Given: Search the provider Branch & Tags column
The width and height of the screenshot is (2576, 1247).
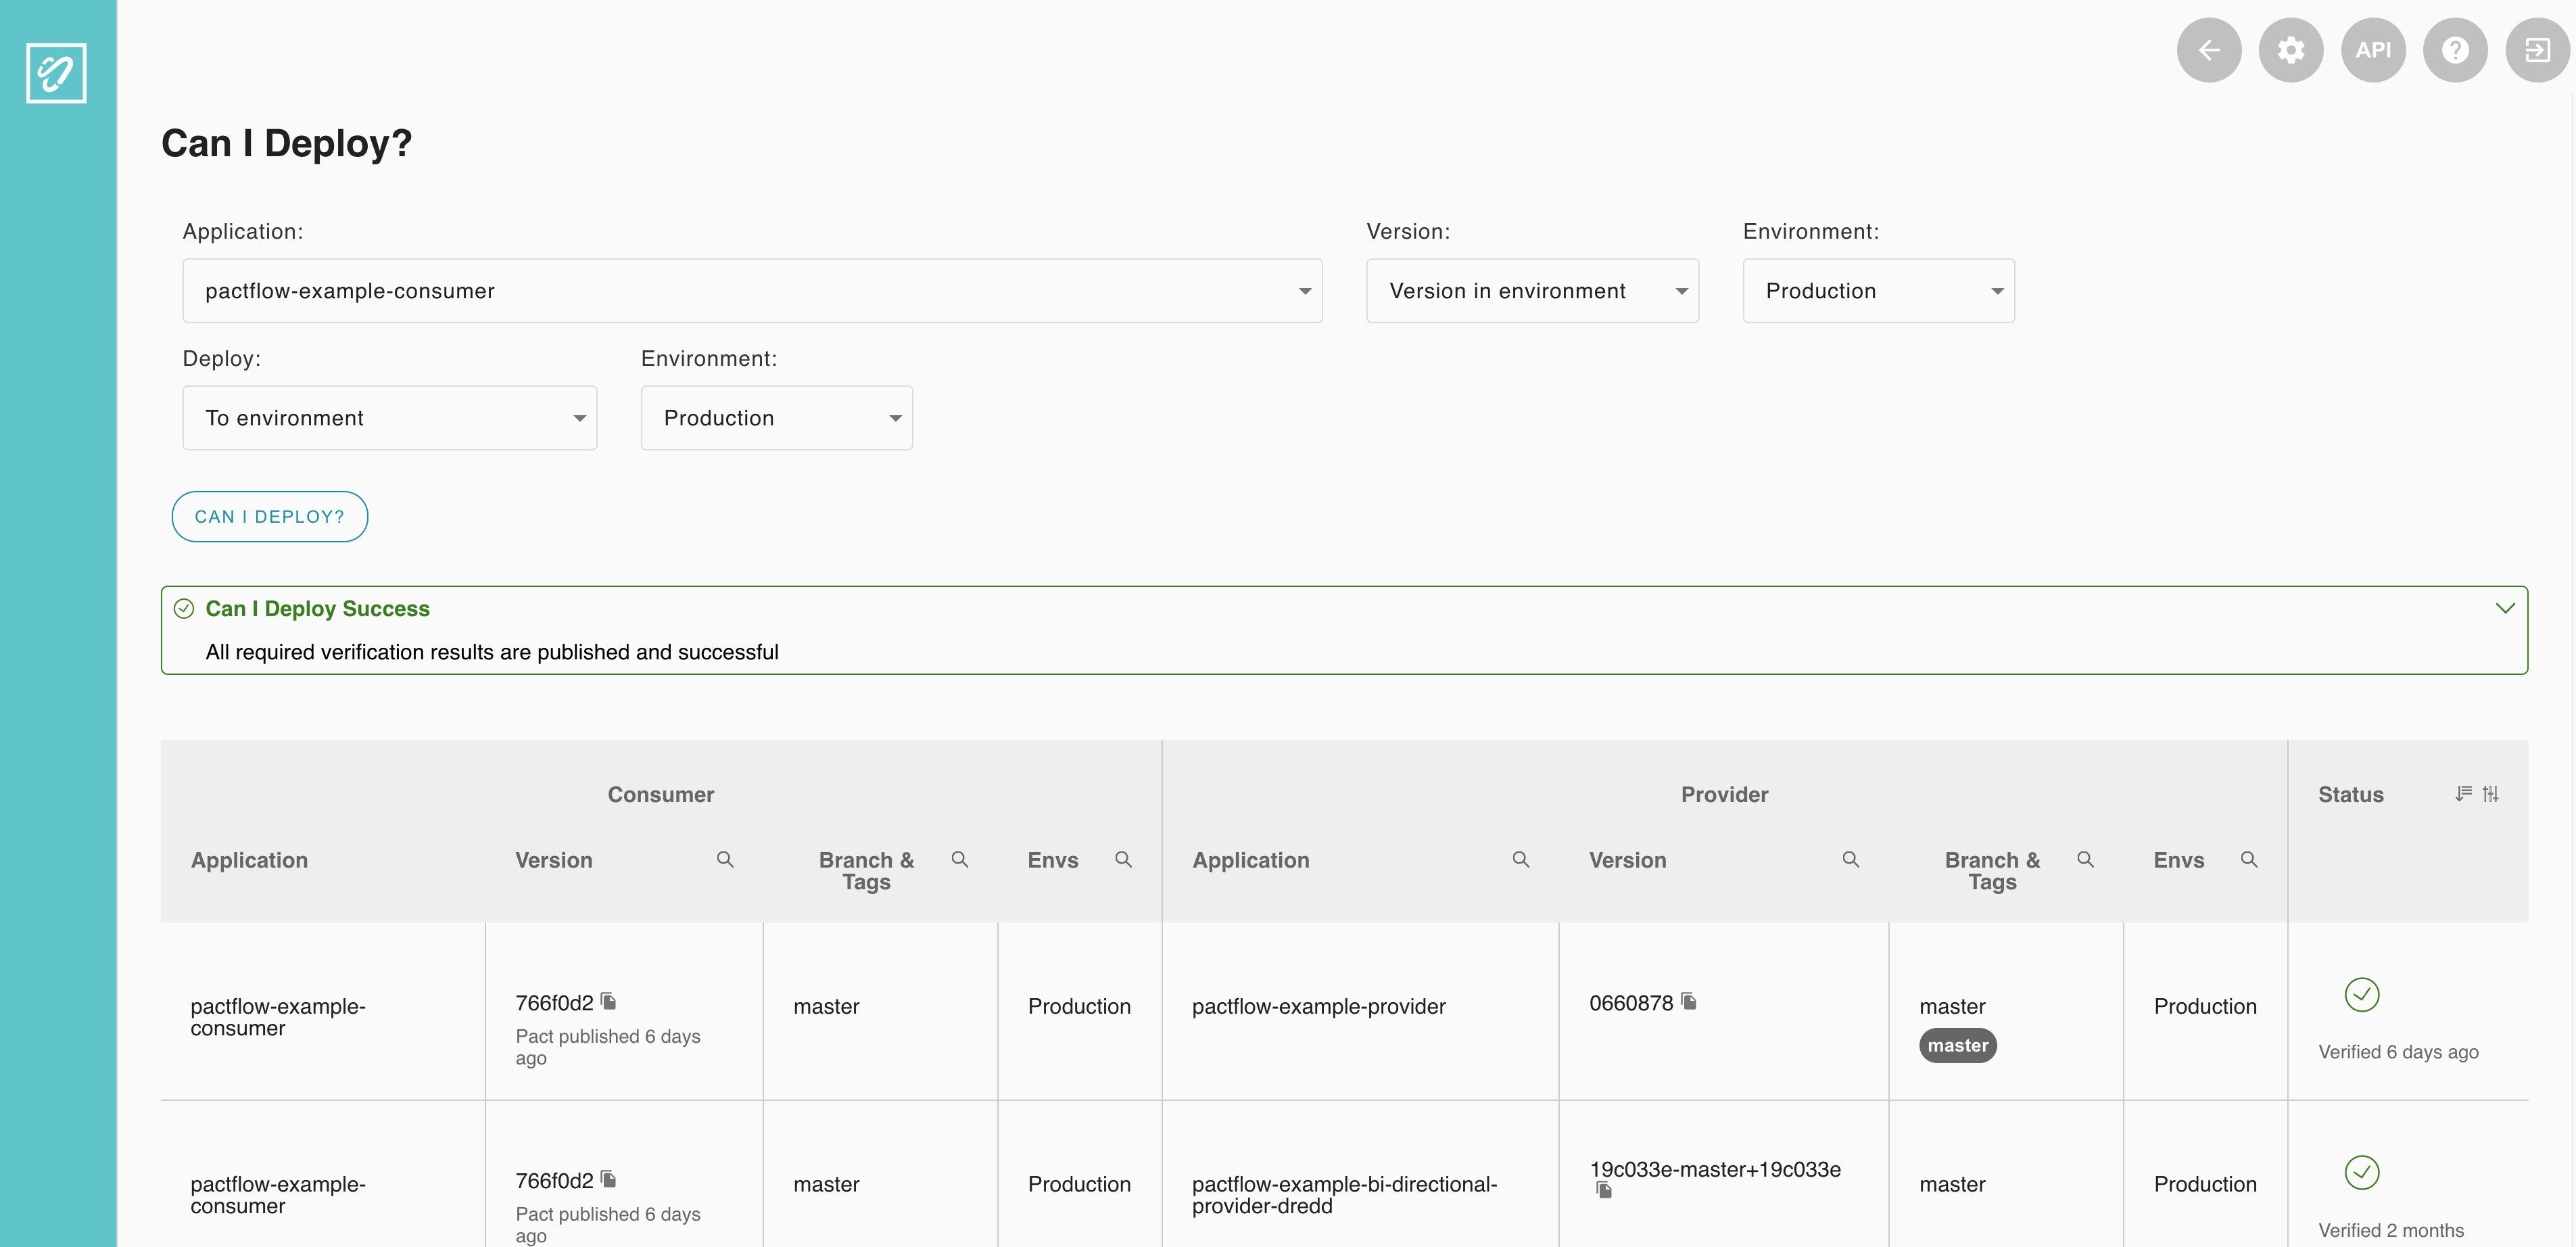Looking at the screenshot, I should (2085, 860).
